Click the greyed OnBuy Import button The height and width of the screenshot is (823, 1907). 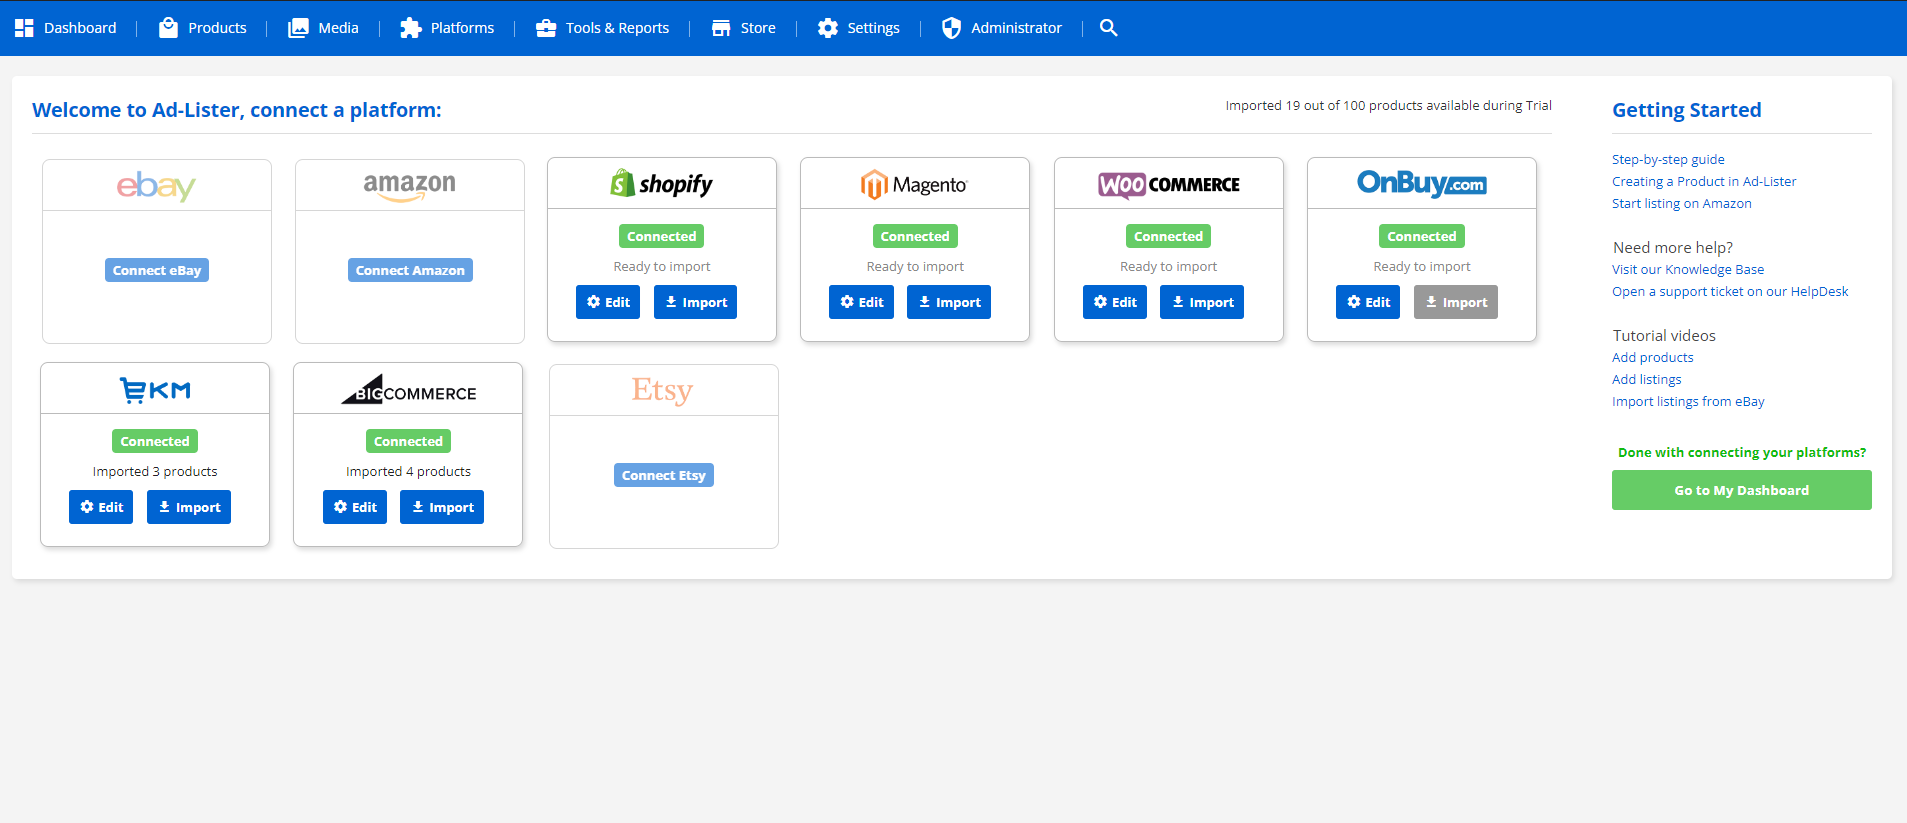pyautogui.click(x=1456, y=302)
